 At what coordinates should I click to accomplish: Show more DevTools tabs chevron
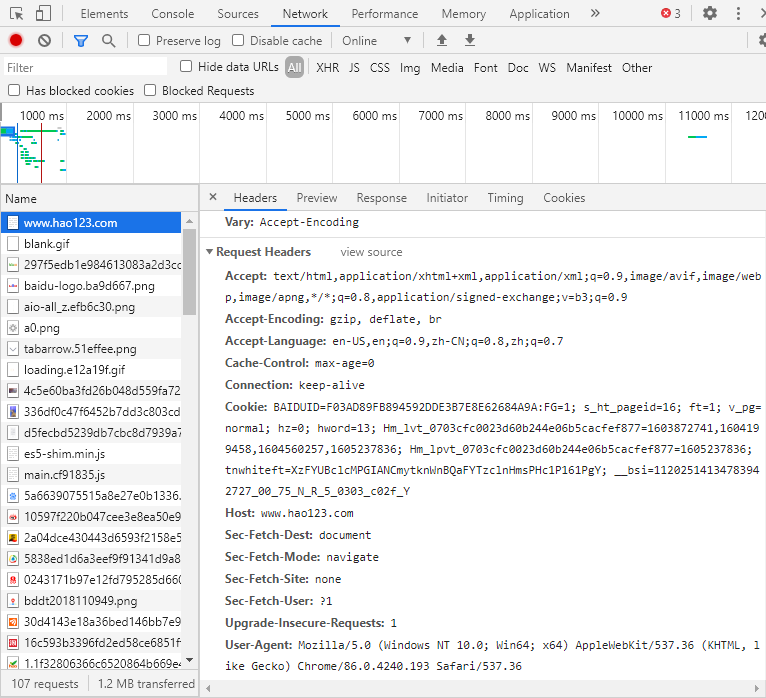[595, 13]
